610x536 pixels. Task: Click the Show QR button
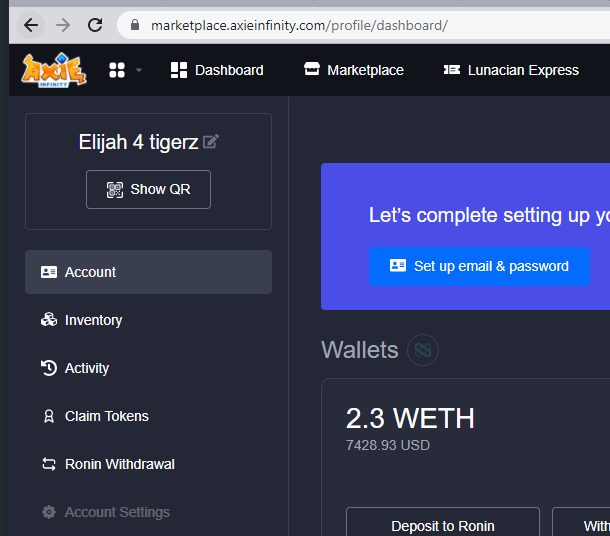click(148, 189)
